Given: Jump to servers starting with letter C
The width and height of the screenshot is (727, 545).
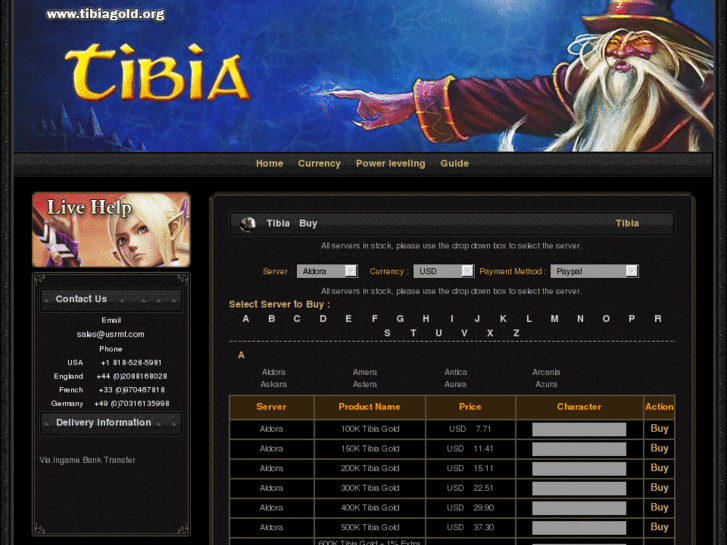Looking at the screenshot, I should pos(297,319).
